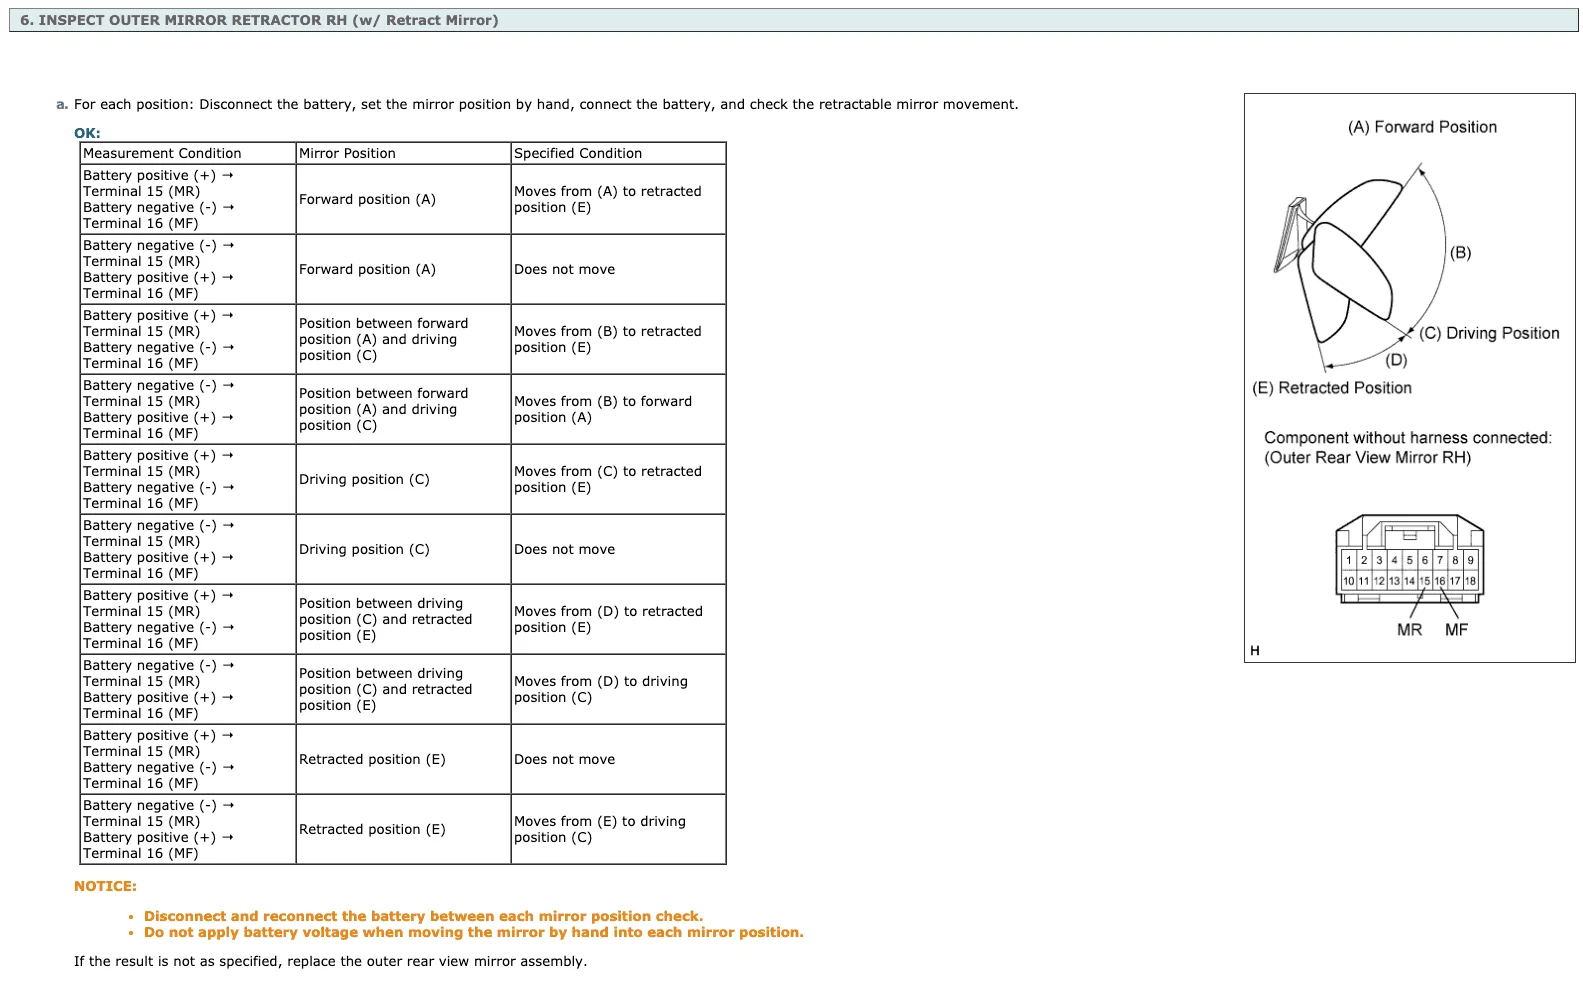The height and width of the screenshot is (996, 1583).
Task: Click pin 15 on the connector diagram
Action: (1425, 581)
